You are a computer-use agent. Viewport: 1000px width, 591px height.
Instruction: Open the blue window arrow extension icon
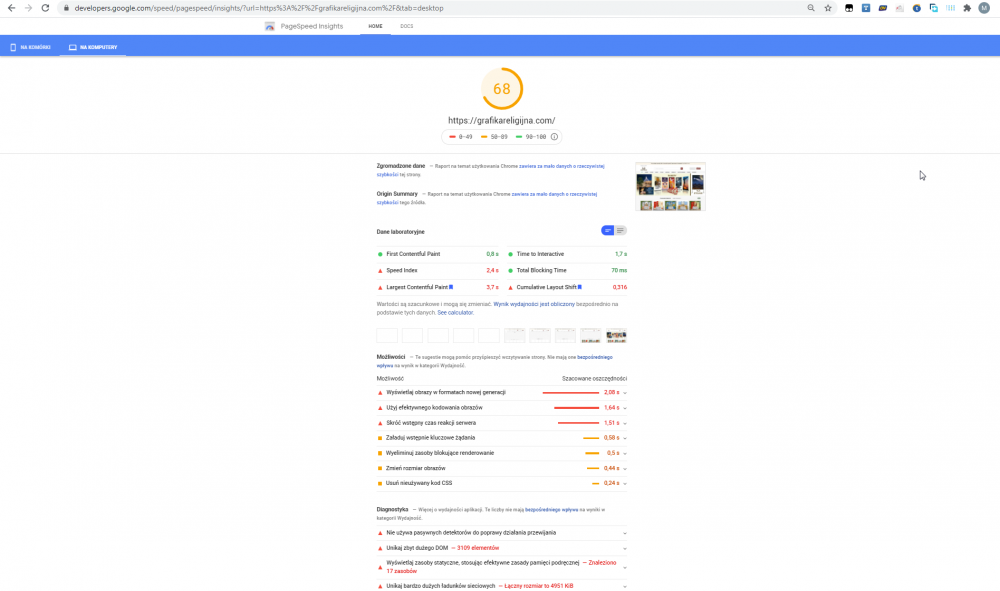click(x=934, y=8)
